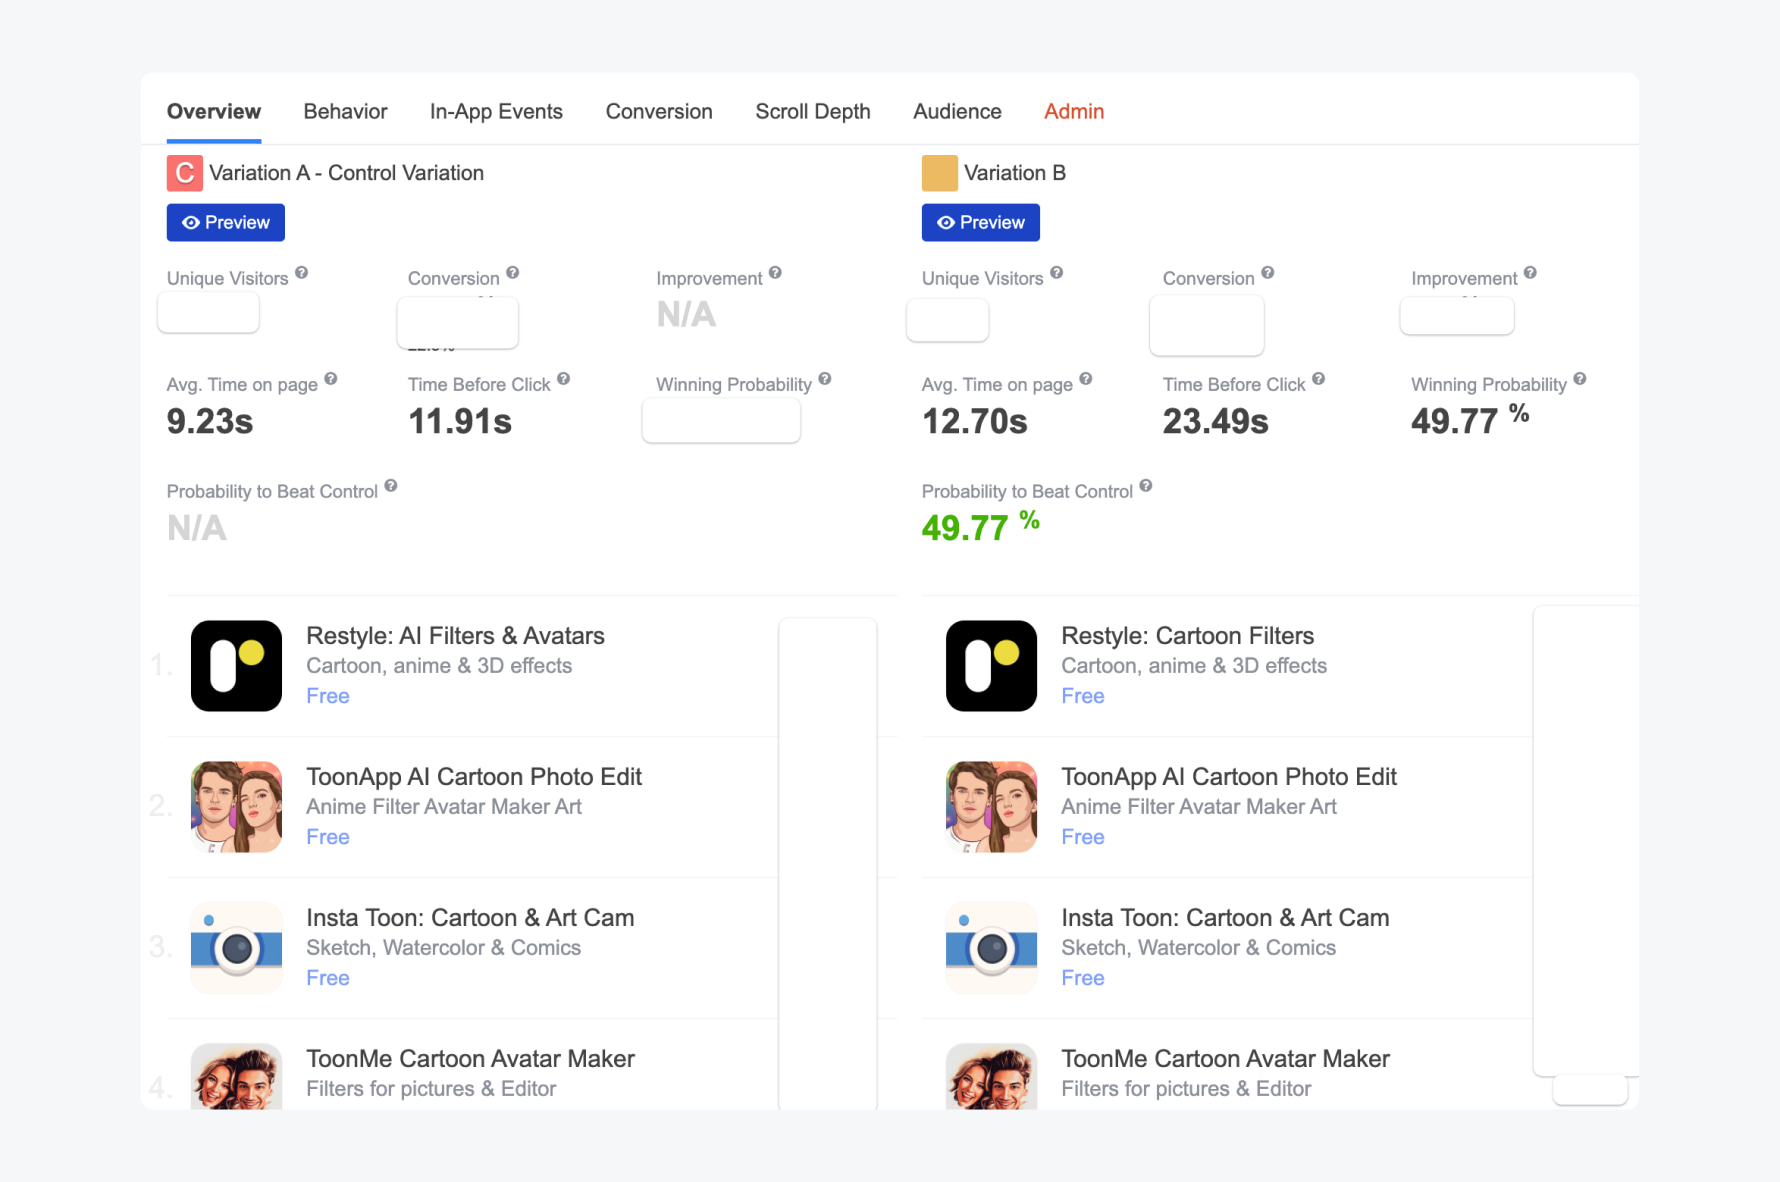Click Restyle app icon in Variation A list
The image size is (1780, 1182).
(236, 666)
